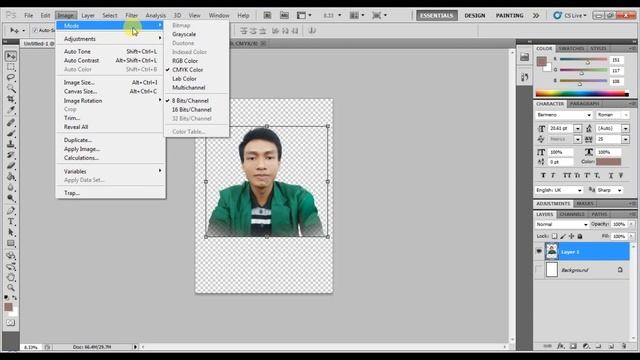Select the Background layer thumbnail

coord(551,270)
